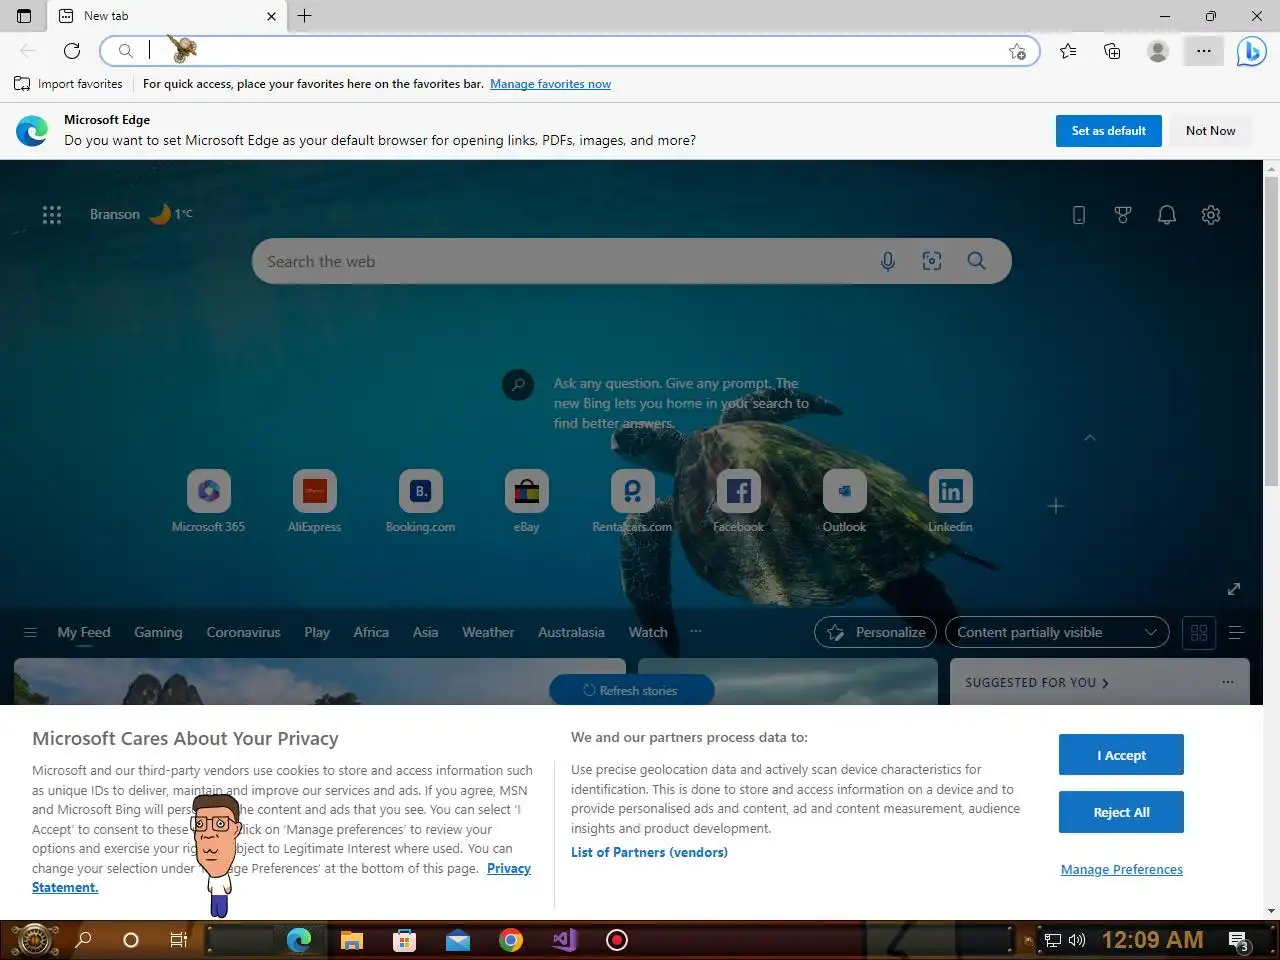Open Suggested For You options ellipsis
Screen dimensions: 1280x960
pyautogui.click(x=1228, y=682)
